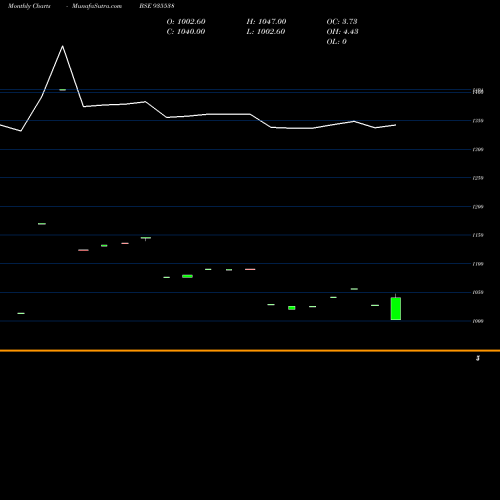Viewport: 500px width, 500px height.
Task: Select the close value 'C: 1040.00'
Action: pos(186,32)
